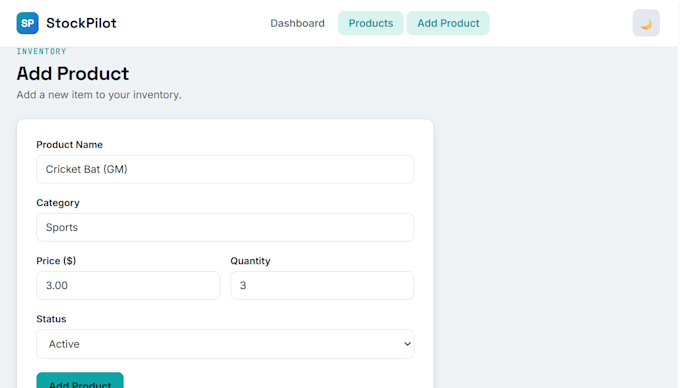The height and width of the screenshot is (388, 680).
Task: Click the INVENTORY breadcrumb label
Action: pyautogui.click(x=41, y=51)
